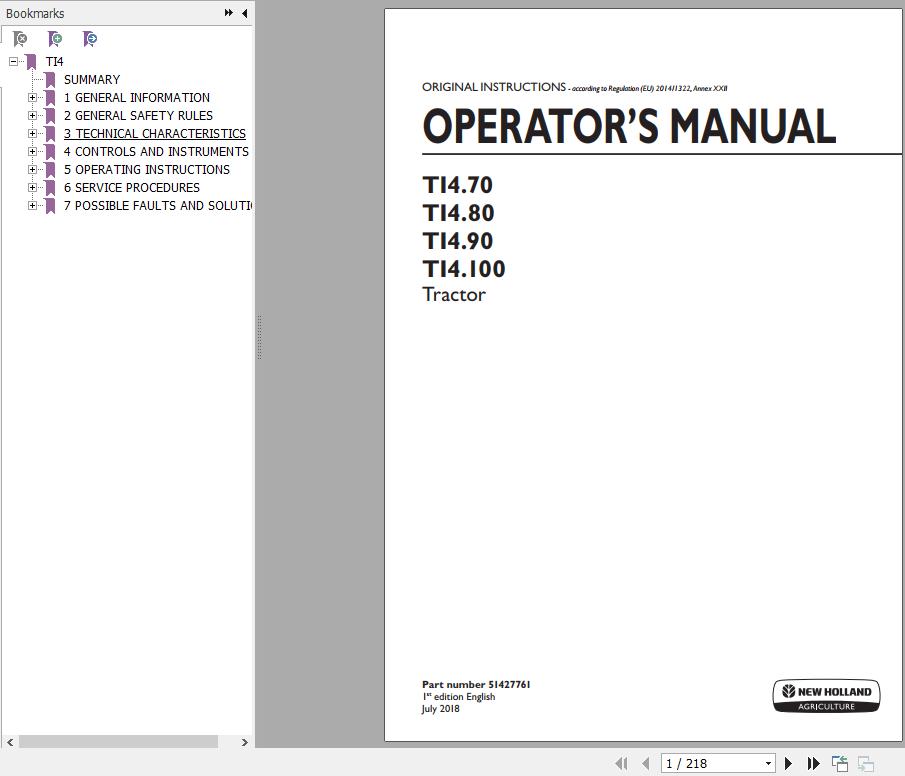Viewport: 905px width, 776px height.
Task: Expand the 6 SERVICE PROCEDURES bookmark
Action: [x=32, y=188]
